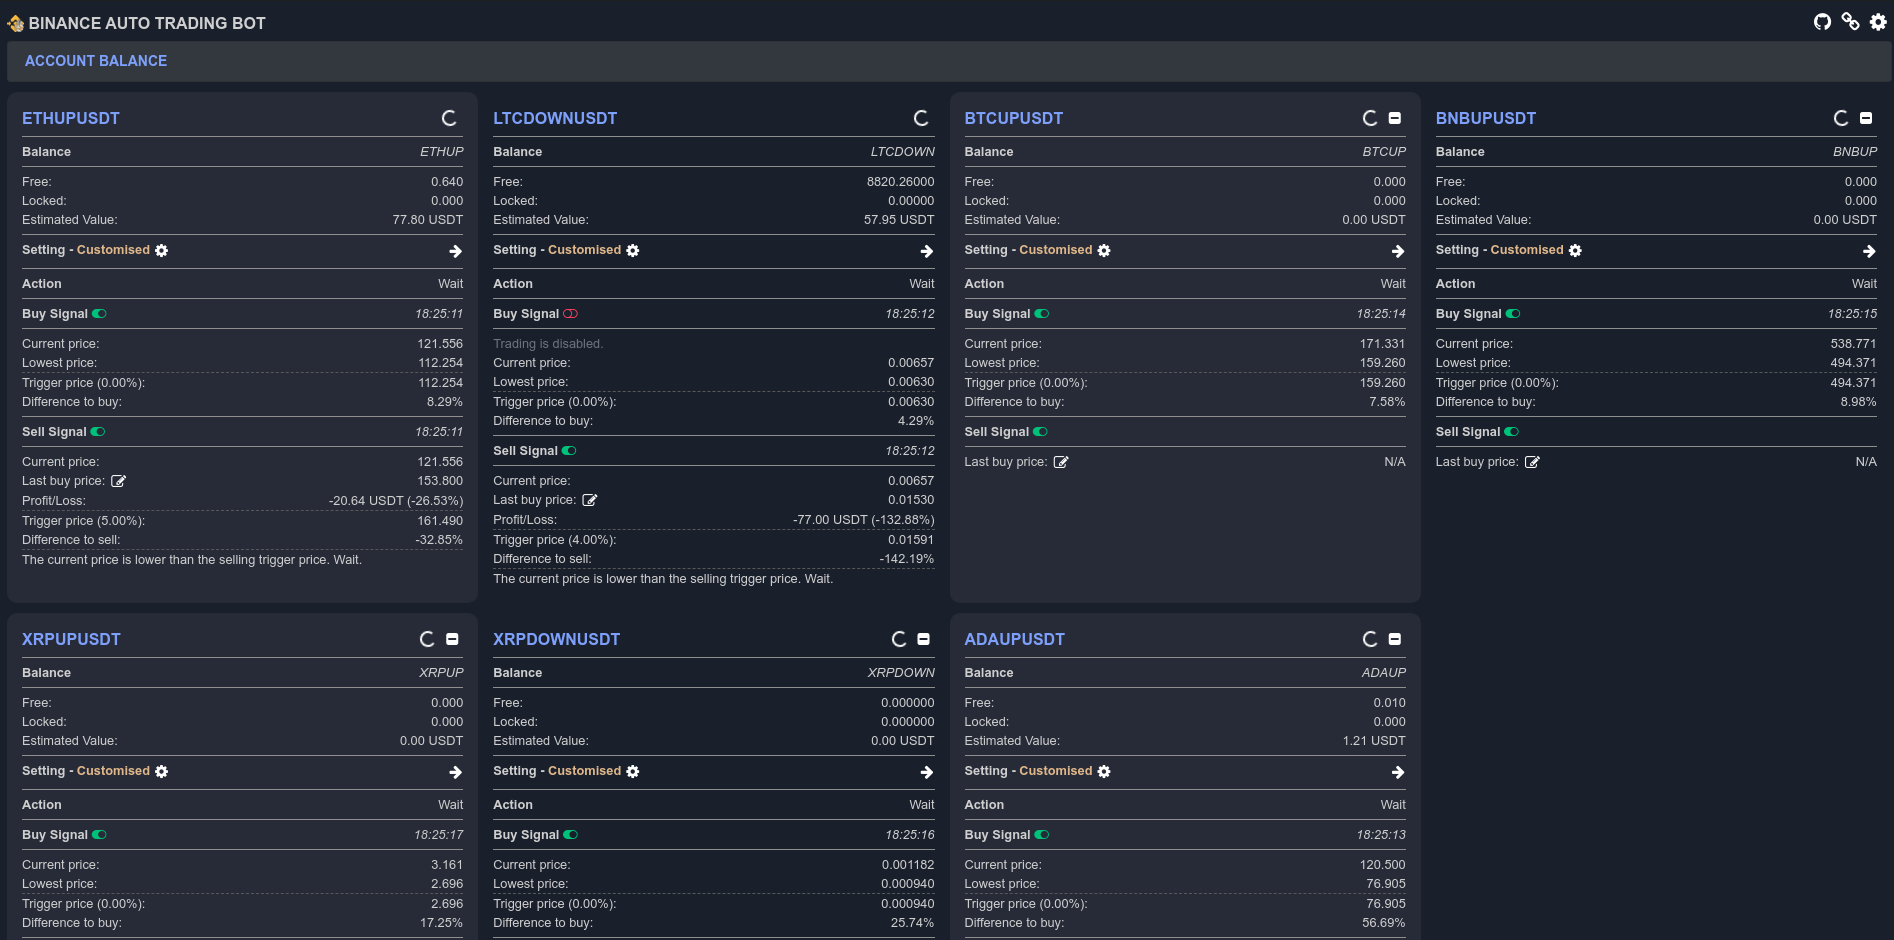Screen dimensions: 1894x940
Task: Open LTCDOWNUSDT setting gear icon
Action: tap(633, 251)
